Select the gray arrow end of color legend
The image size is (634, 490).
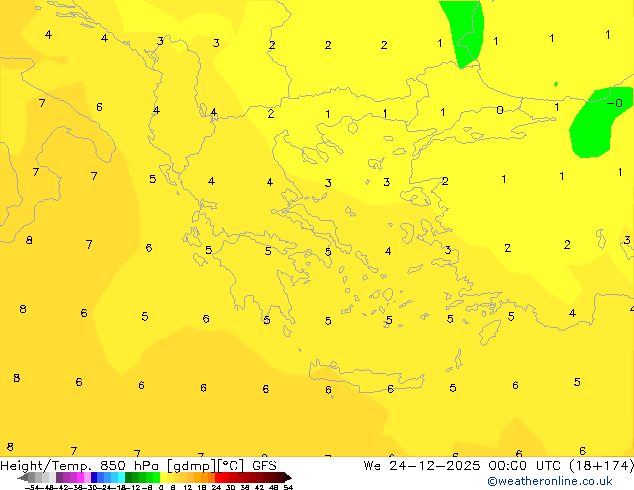pyautogui.click(x=22, y=477)
